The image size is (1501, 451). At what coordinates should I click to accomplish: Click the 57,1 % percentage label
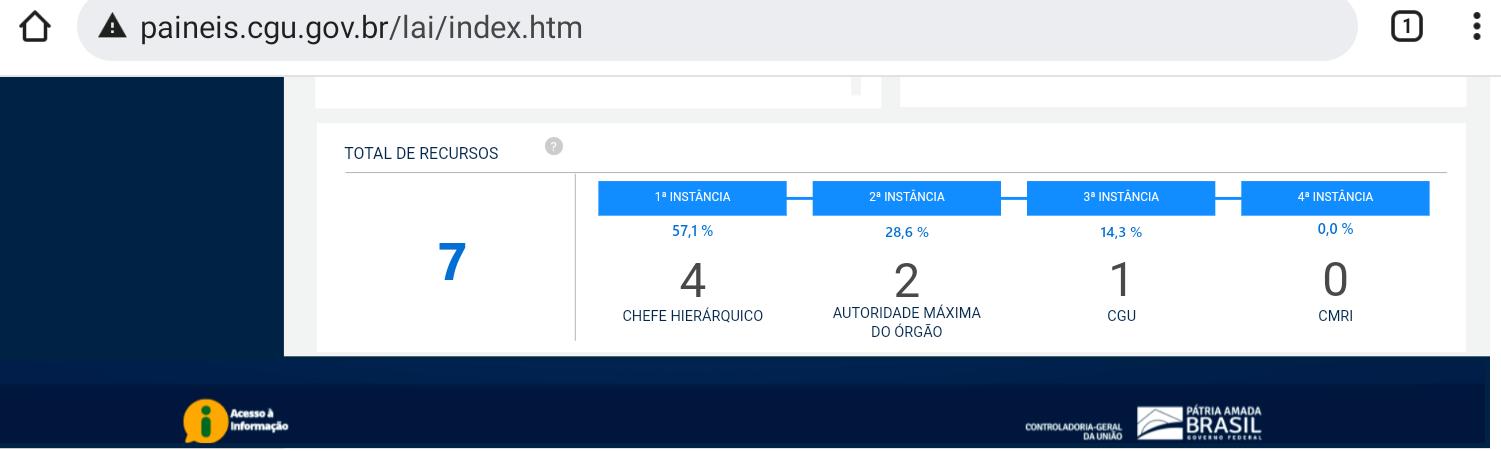tap(692, 231)
